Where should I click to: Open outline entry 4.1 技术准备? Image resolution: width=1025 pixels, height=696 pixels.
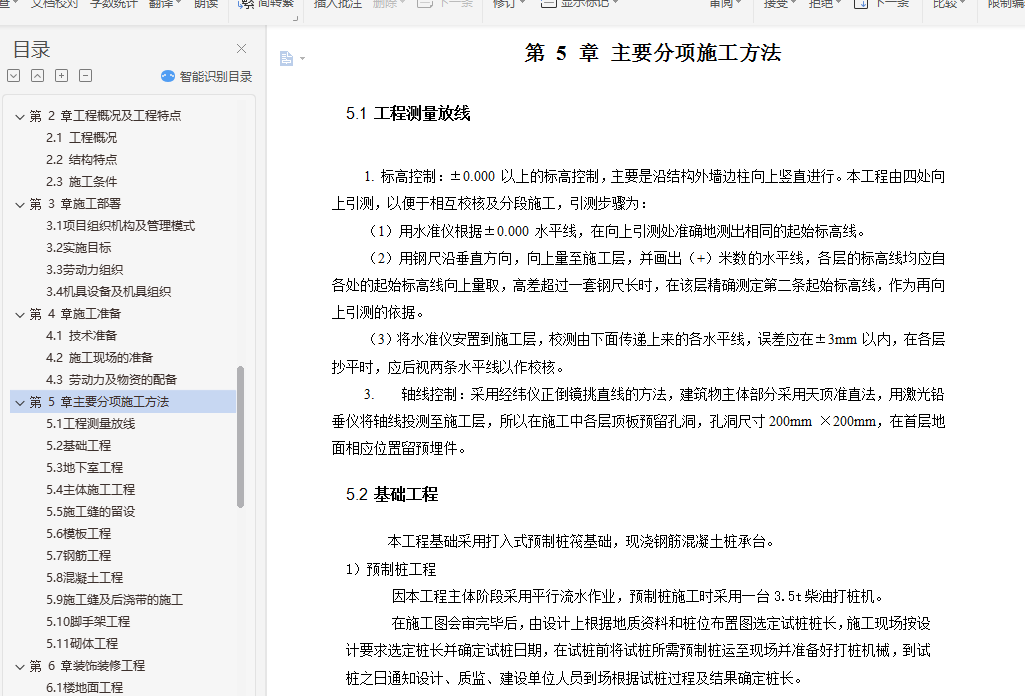click(x=82, y=336)
